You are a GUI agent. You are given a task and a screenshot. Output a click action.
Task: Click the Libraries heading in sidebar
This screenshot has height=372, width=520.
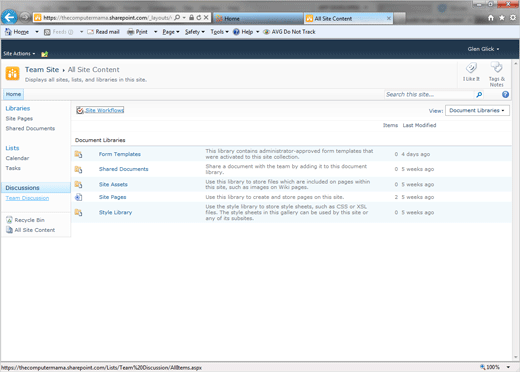pos(18,108)
